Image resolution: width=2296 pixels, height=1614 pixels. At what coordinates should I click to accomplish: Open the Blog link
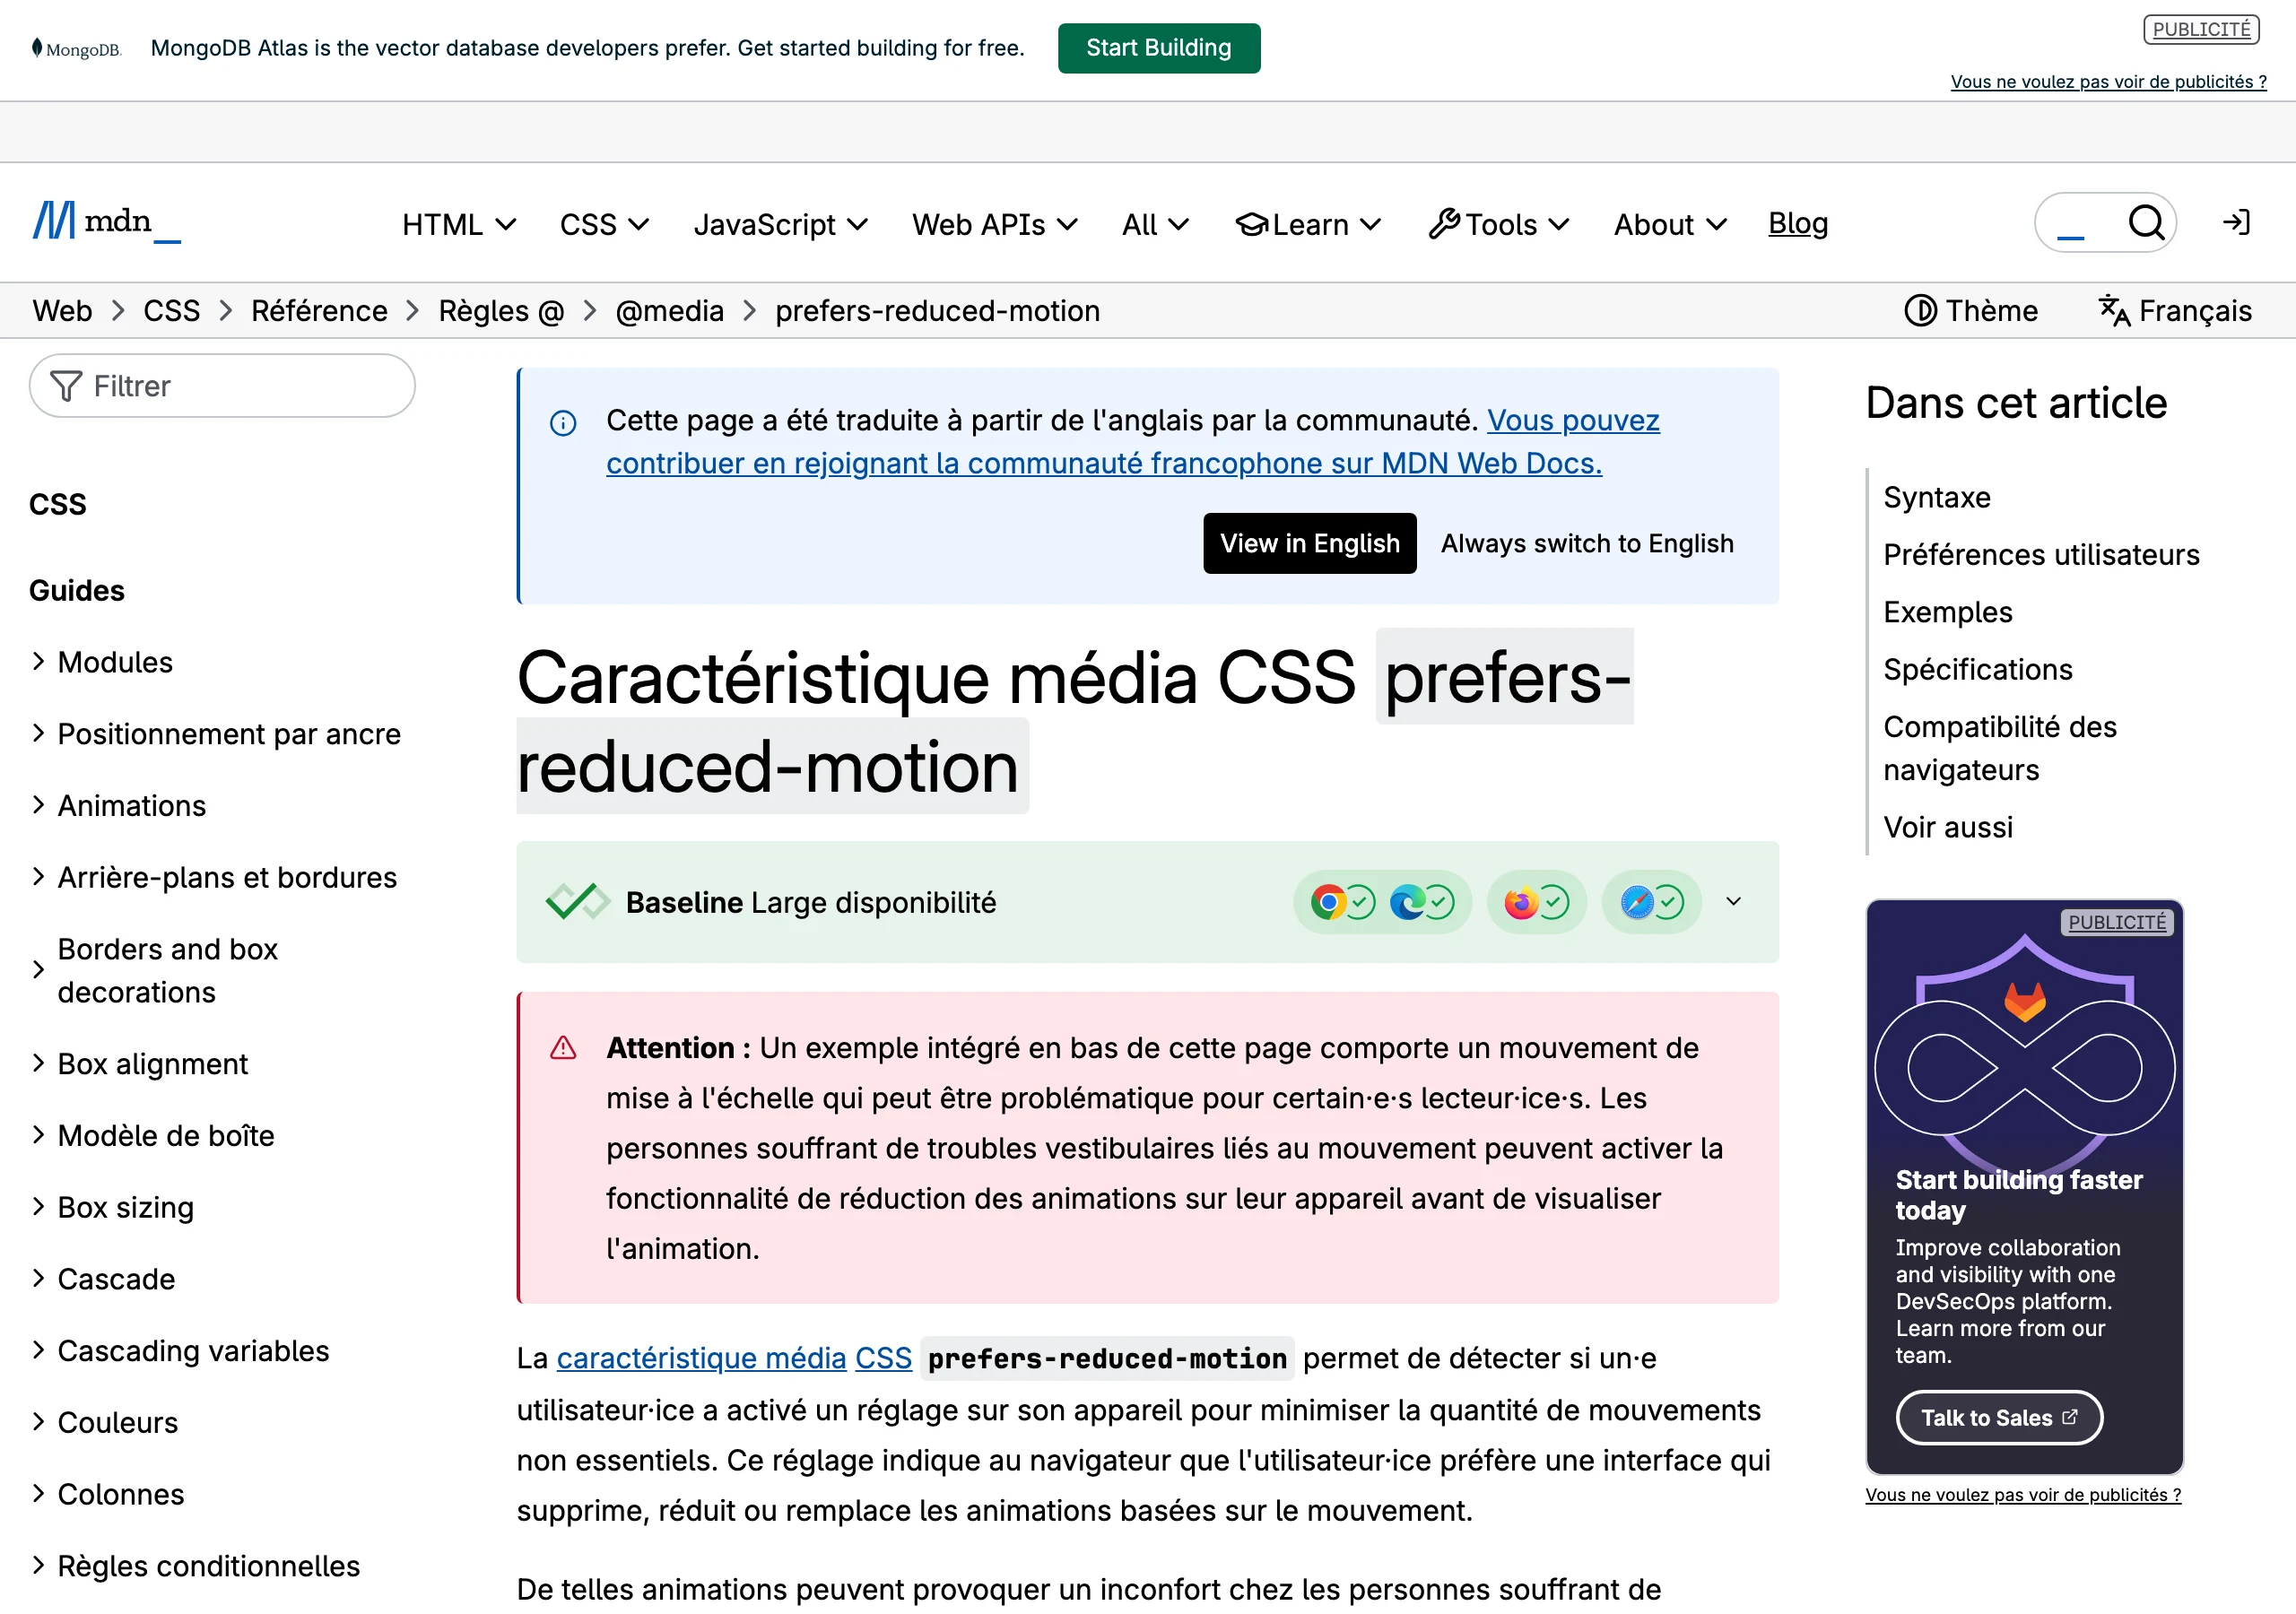[1797, 223]
